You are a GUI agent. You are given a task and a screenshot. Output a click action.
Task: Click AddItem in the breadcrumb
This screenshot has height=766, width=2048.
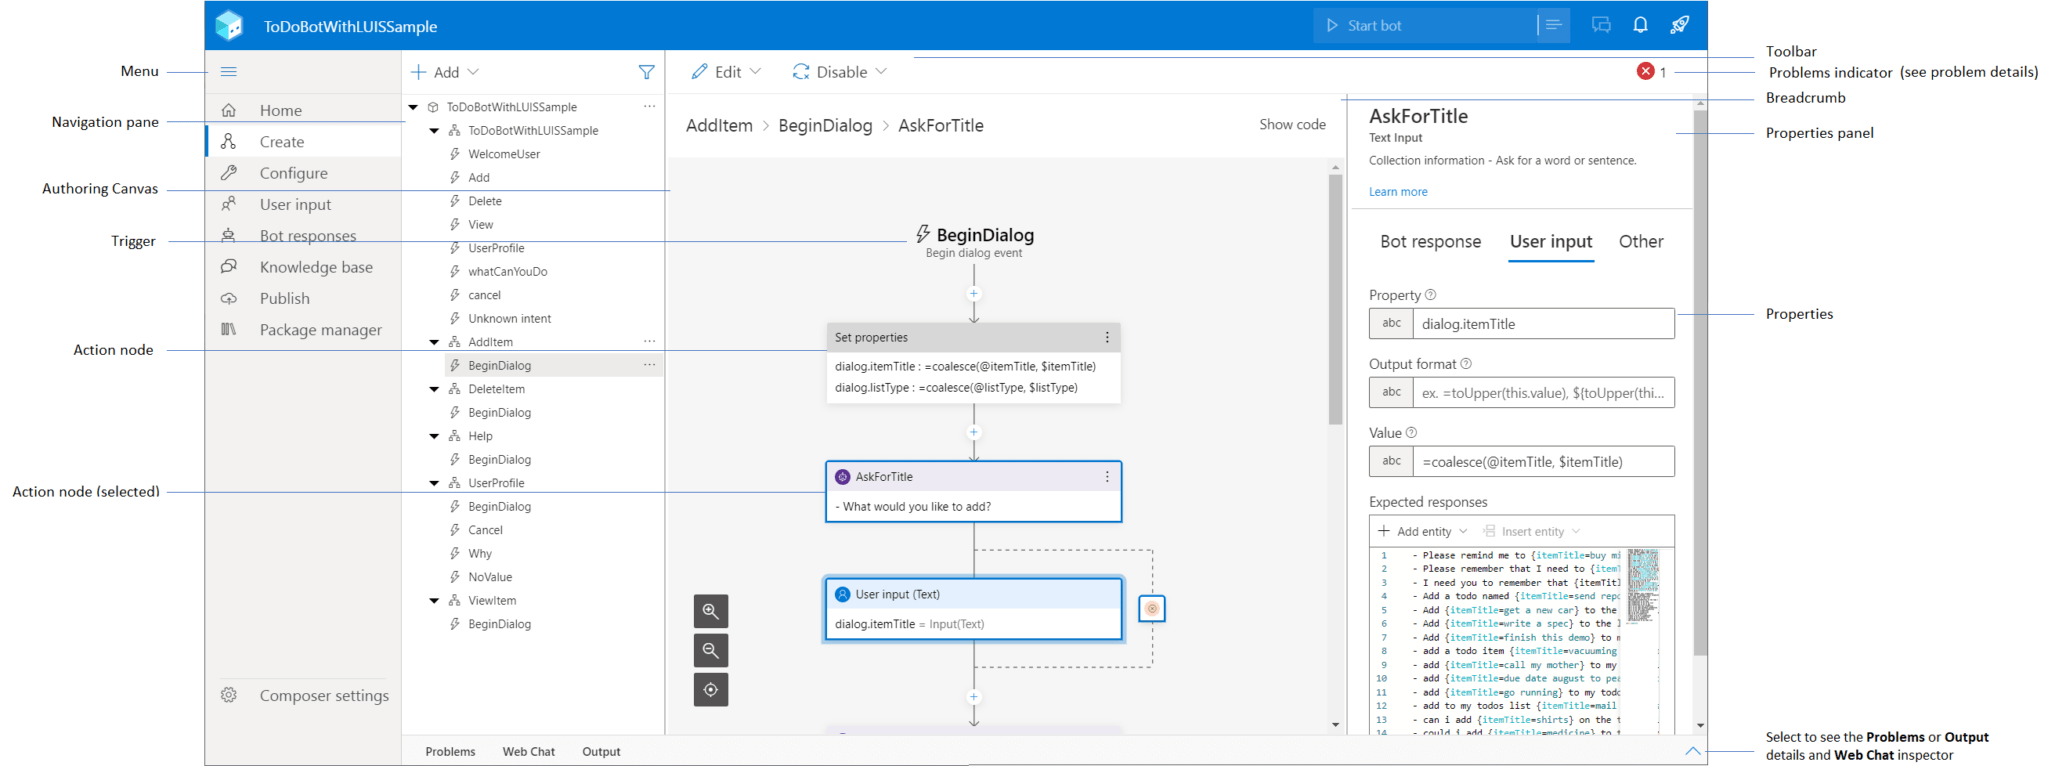719,125
